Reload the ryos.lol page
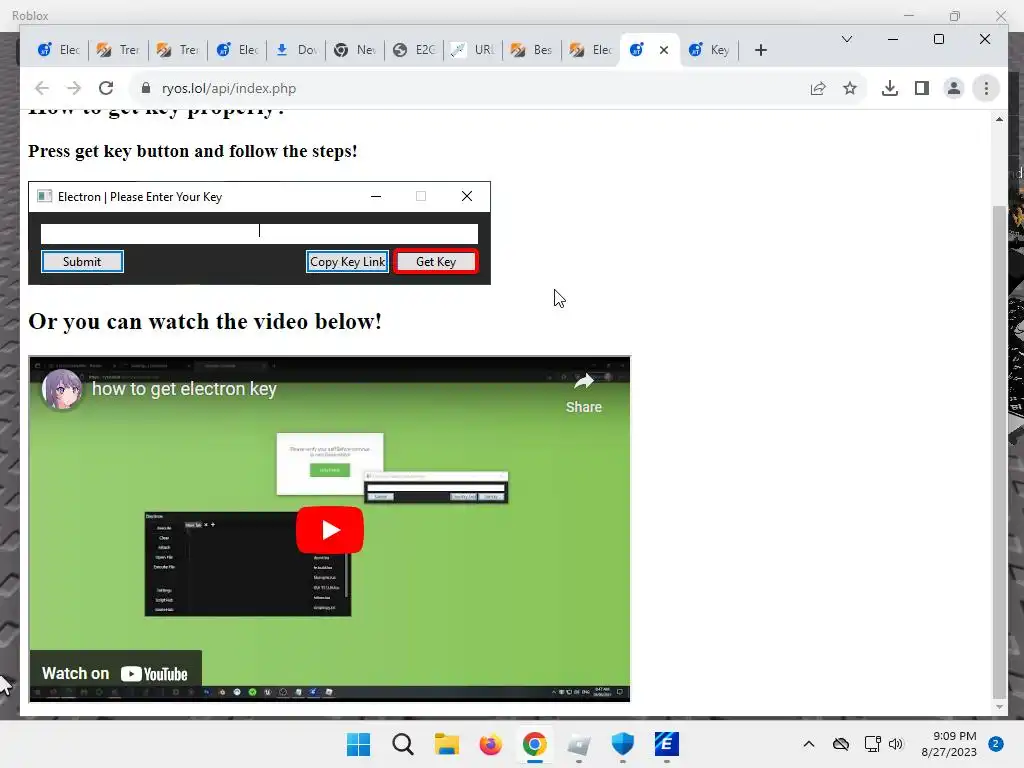1024x768 pixels. [x=106, y=88]
